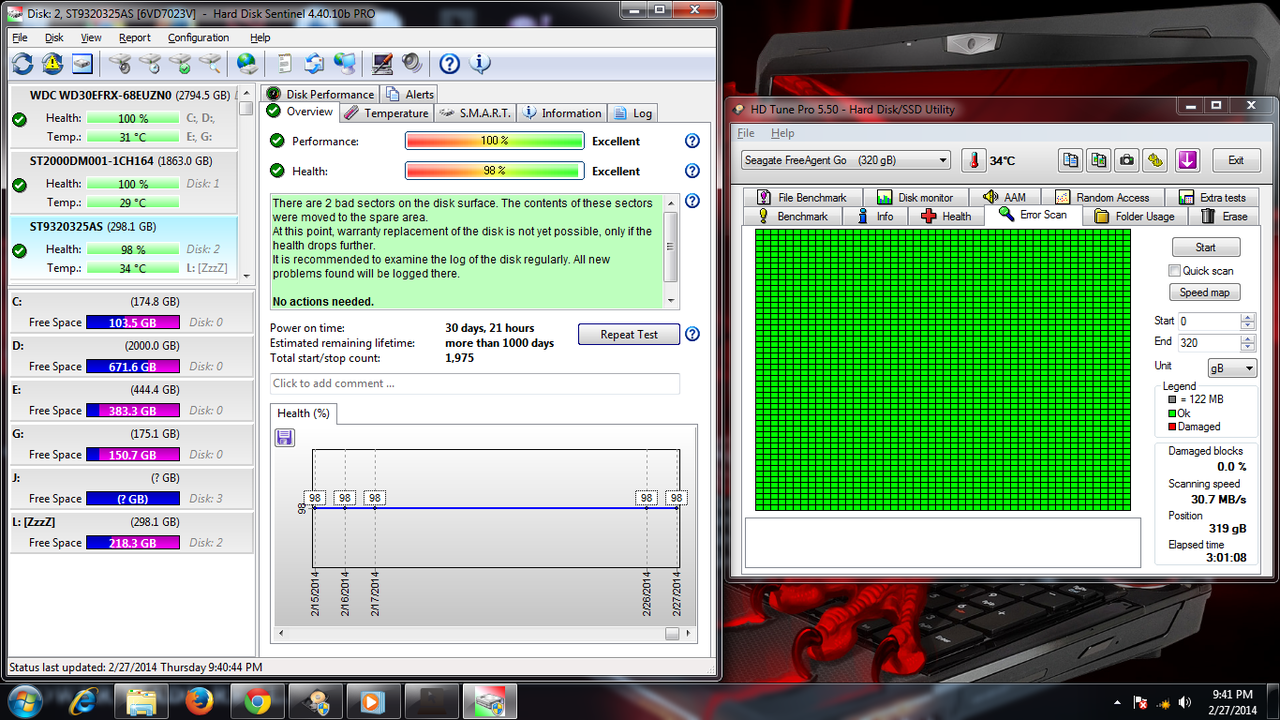The height and width of the screenshot is (720, 1280).
Task: Open the Disk monitor tab
Action: [915, 197]
